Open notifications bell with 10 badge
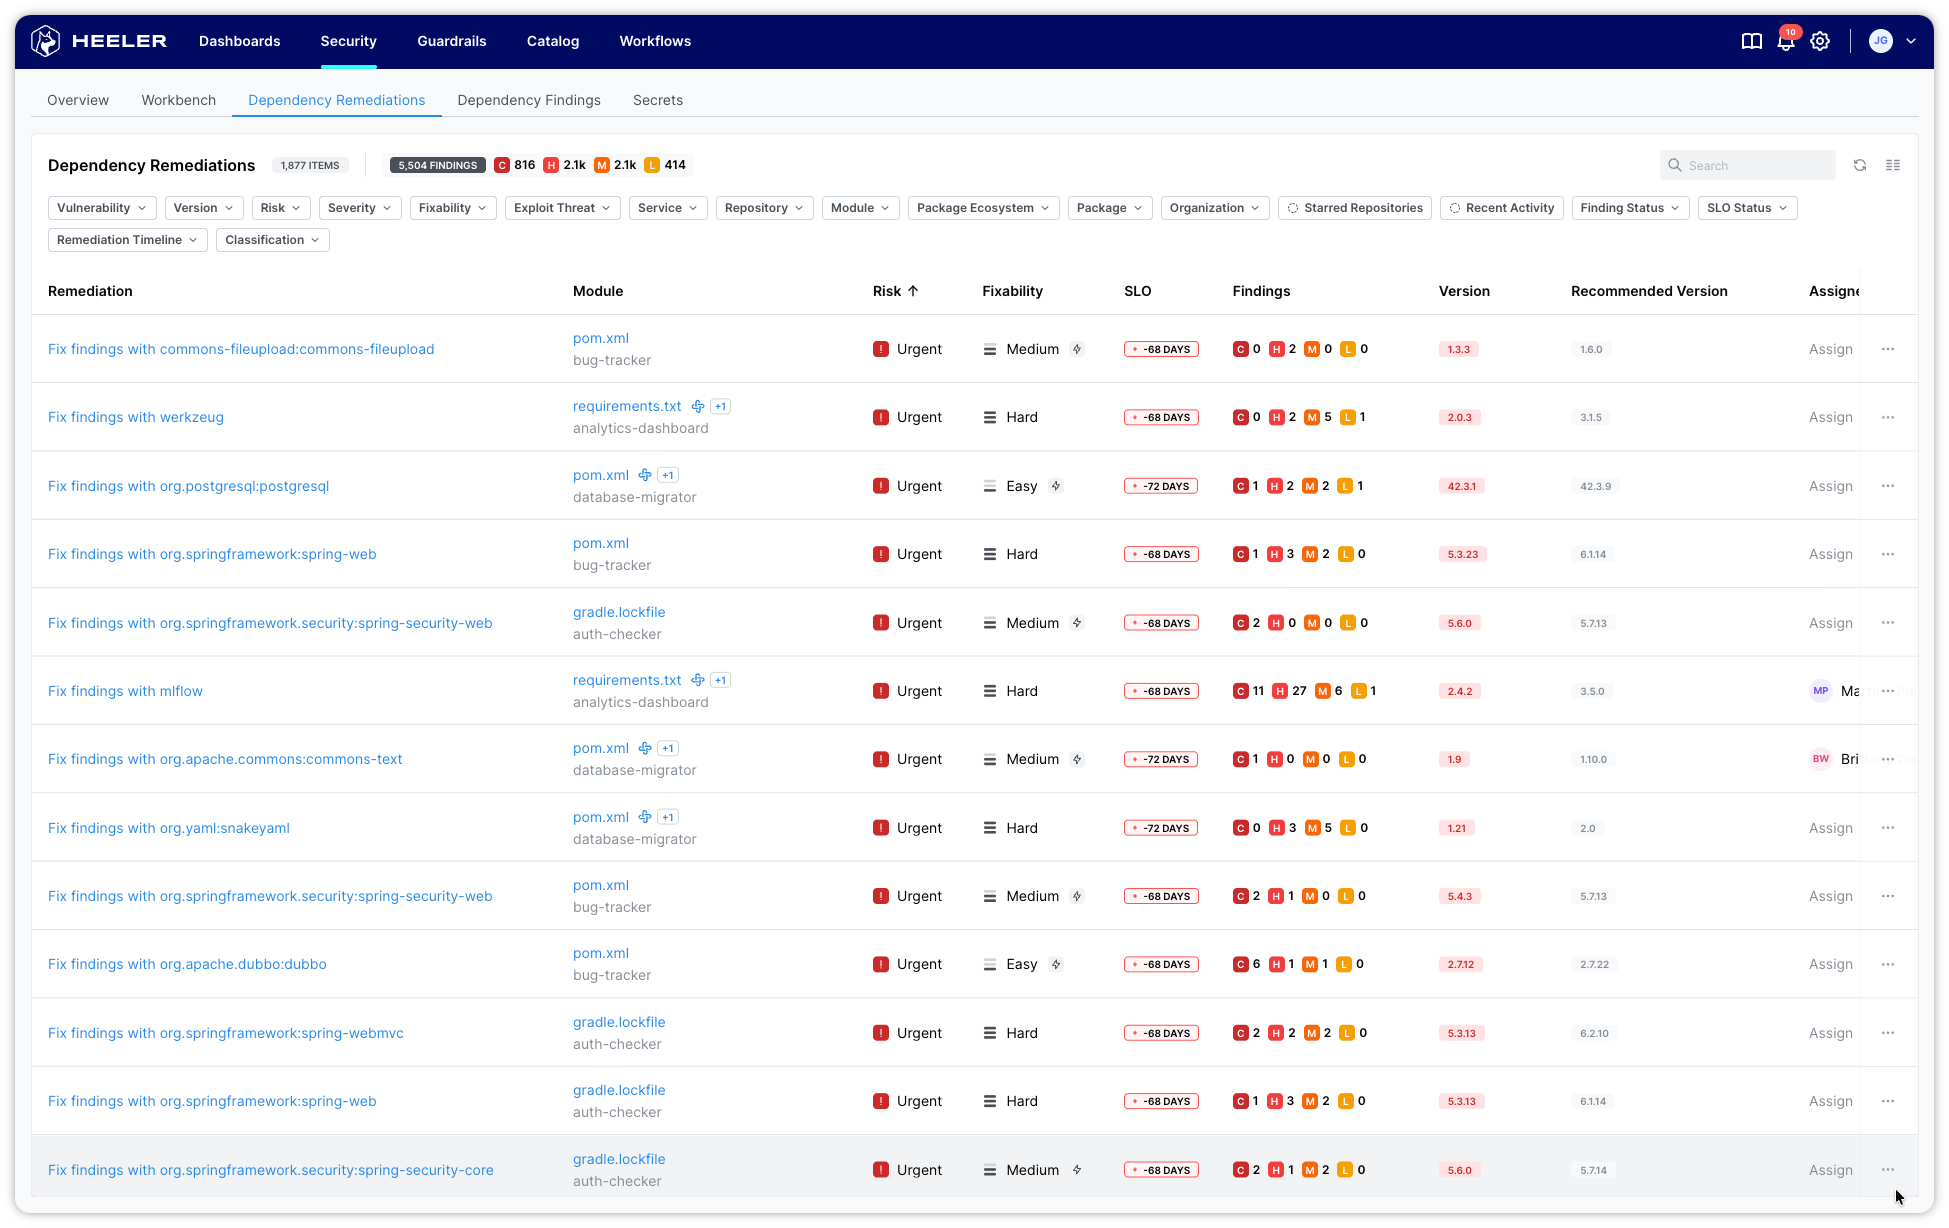This screenshot has width=1949, height=1228. [1785, 42]
